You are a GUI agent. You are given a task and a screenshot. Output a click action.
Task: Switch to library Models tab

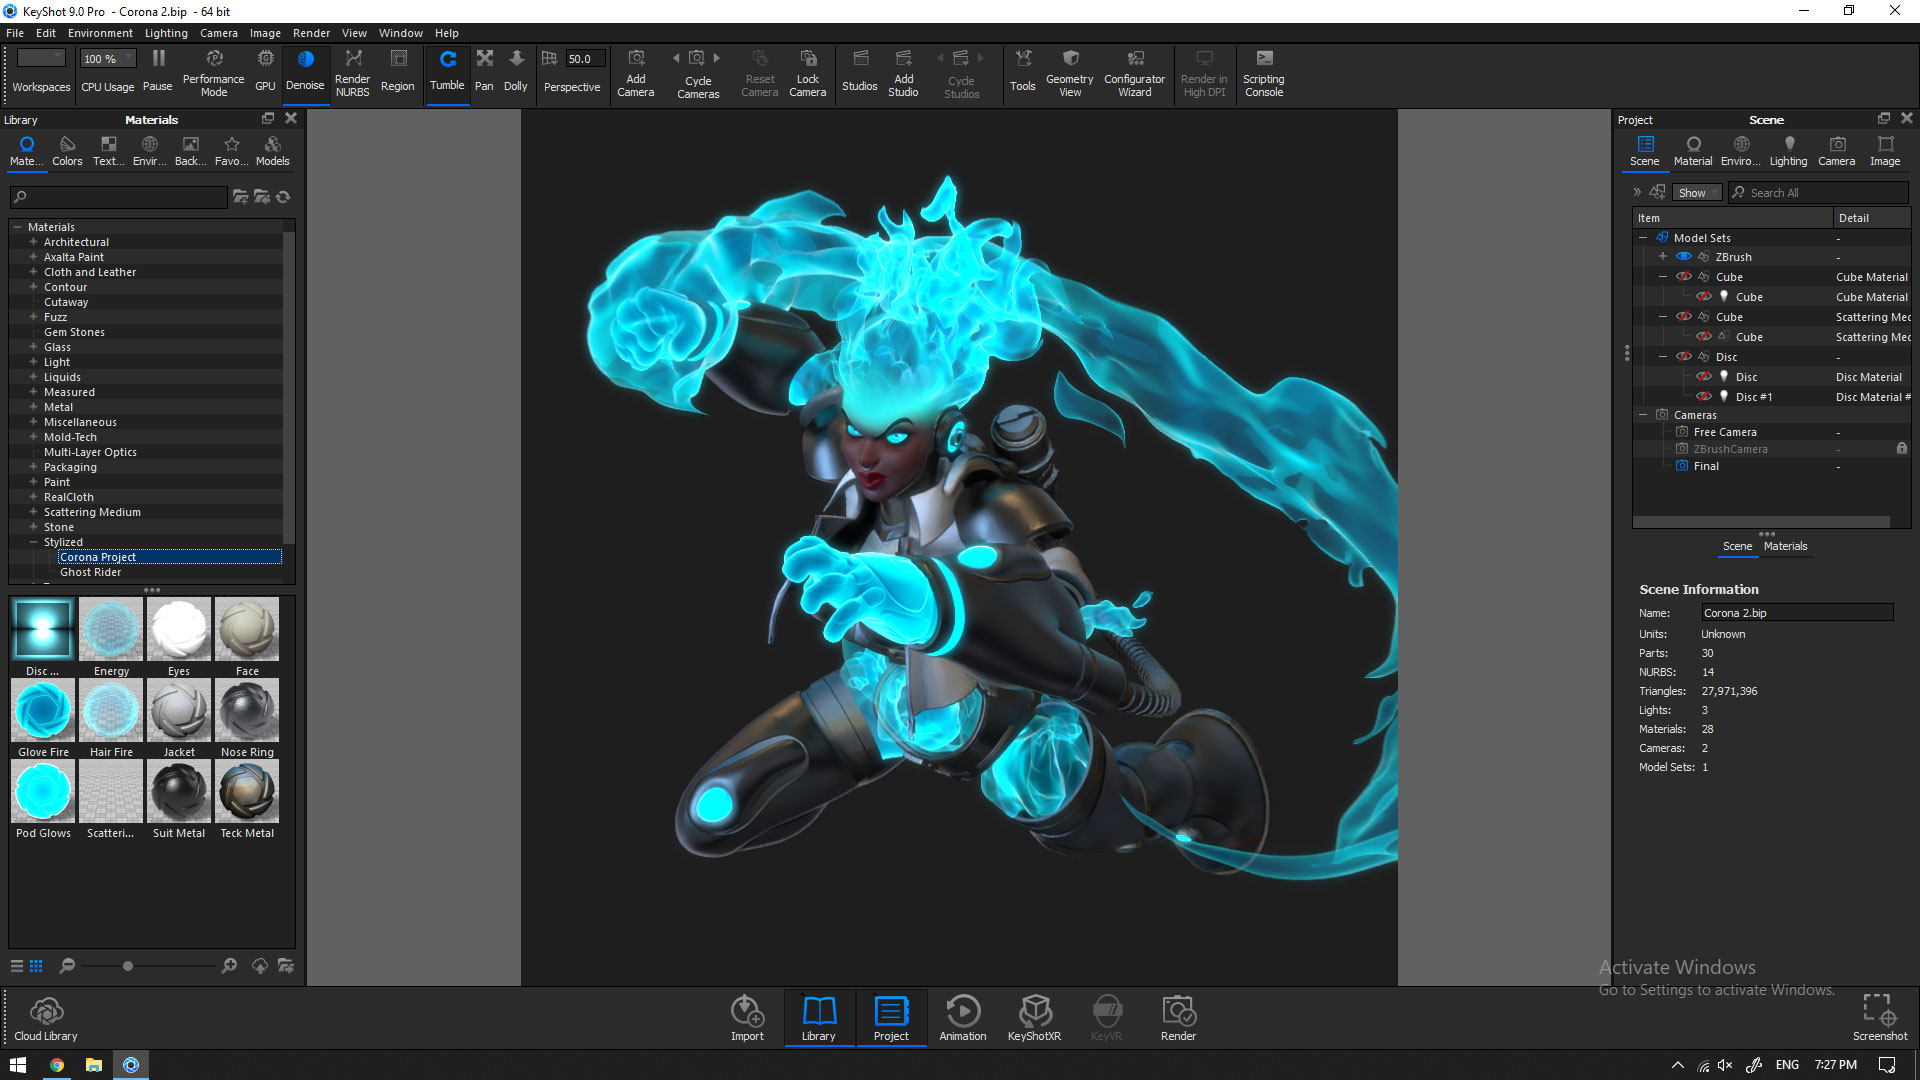pos(272,150)
